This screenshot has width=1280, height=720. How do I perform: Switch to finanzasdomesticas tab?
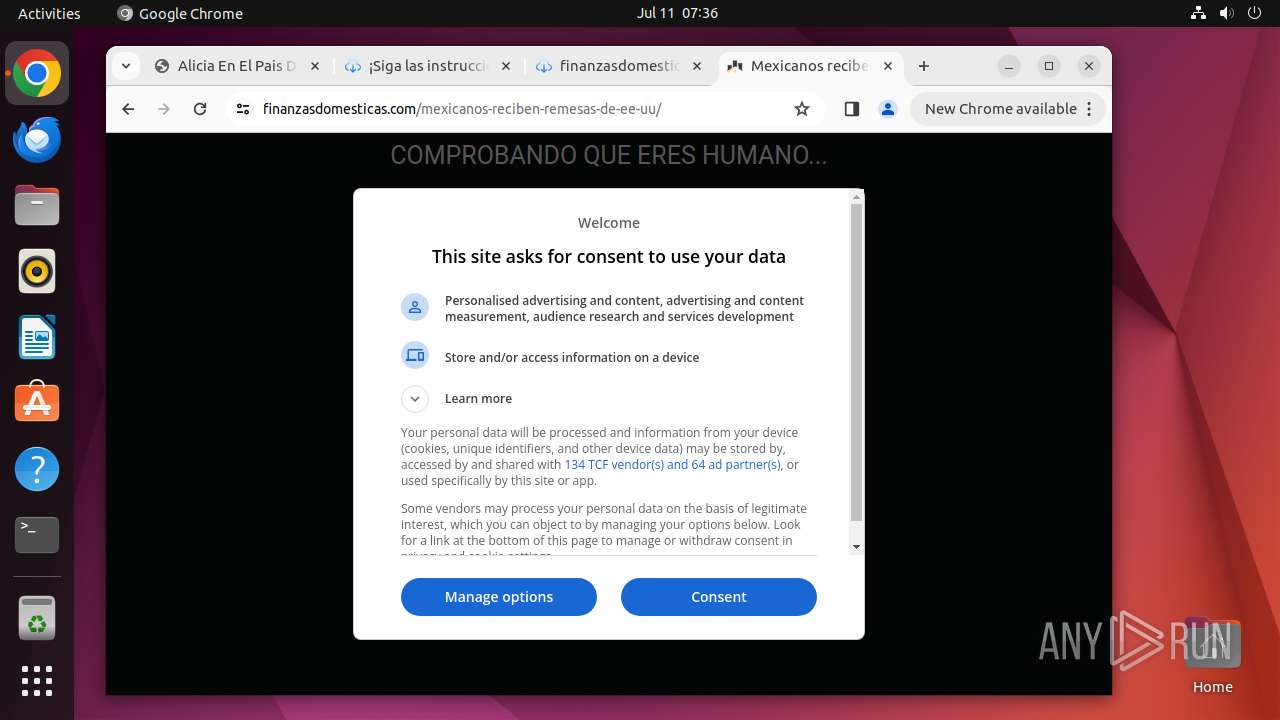point(619,66)
